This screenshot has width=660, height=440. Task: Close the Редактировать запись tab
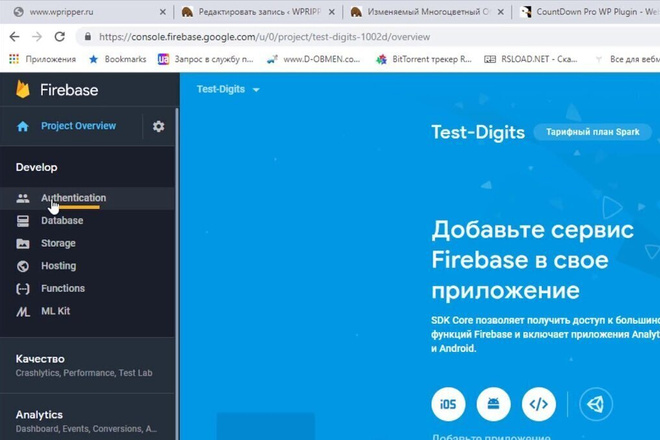332,12
